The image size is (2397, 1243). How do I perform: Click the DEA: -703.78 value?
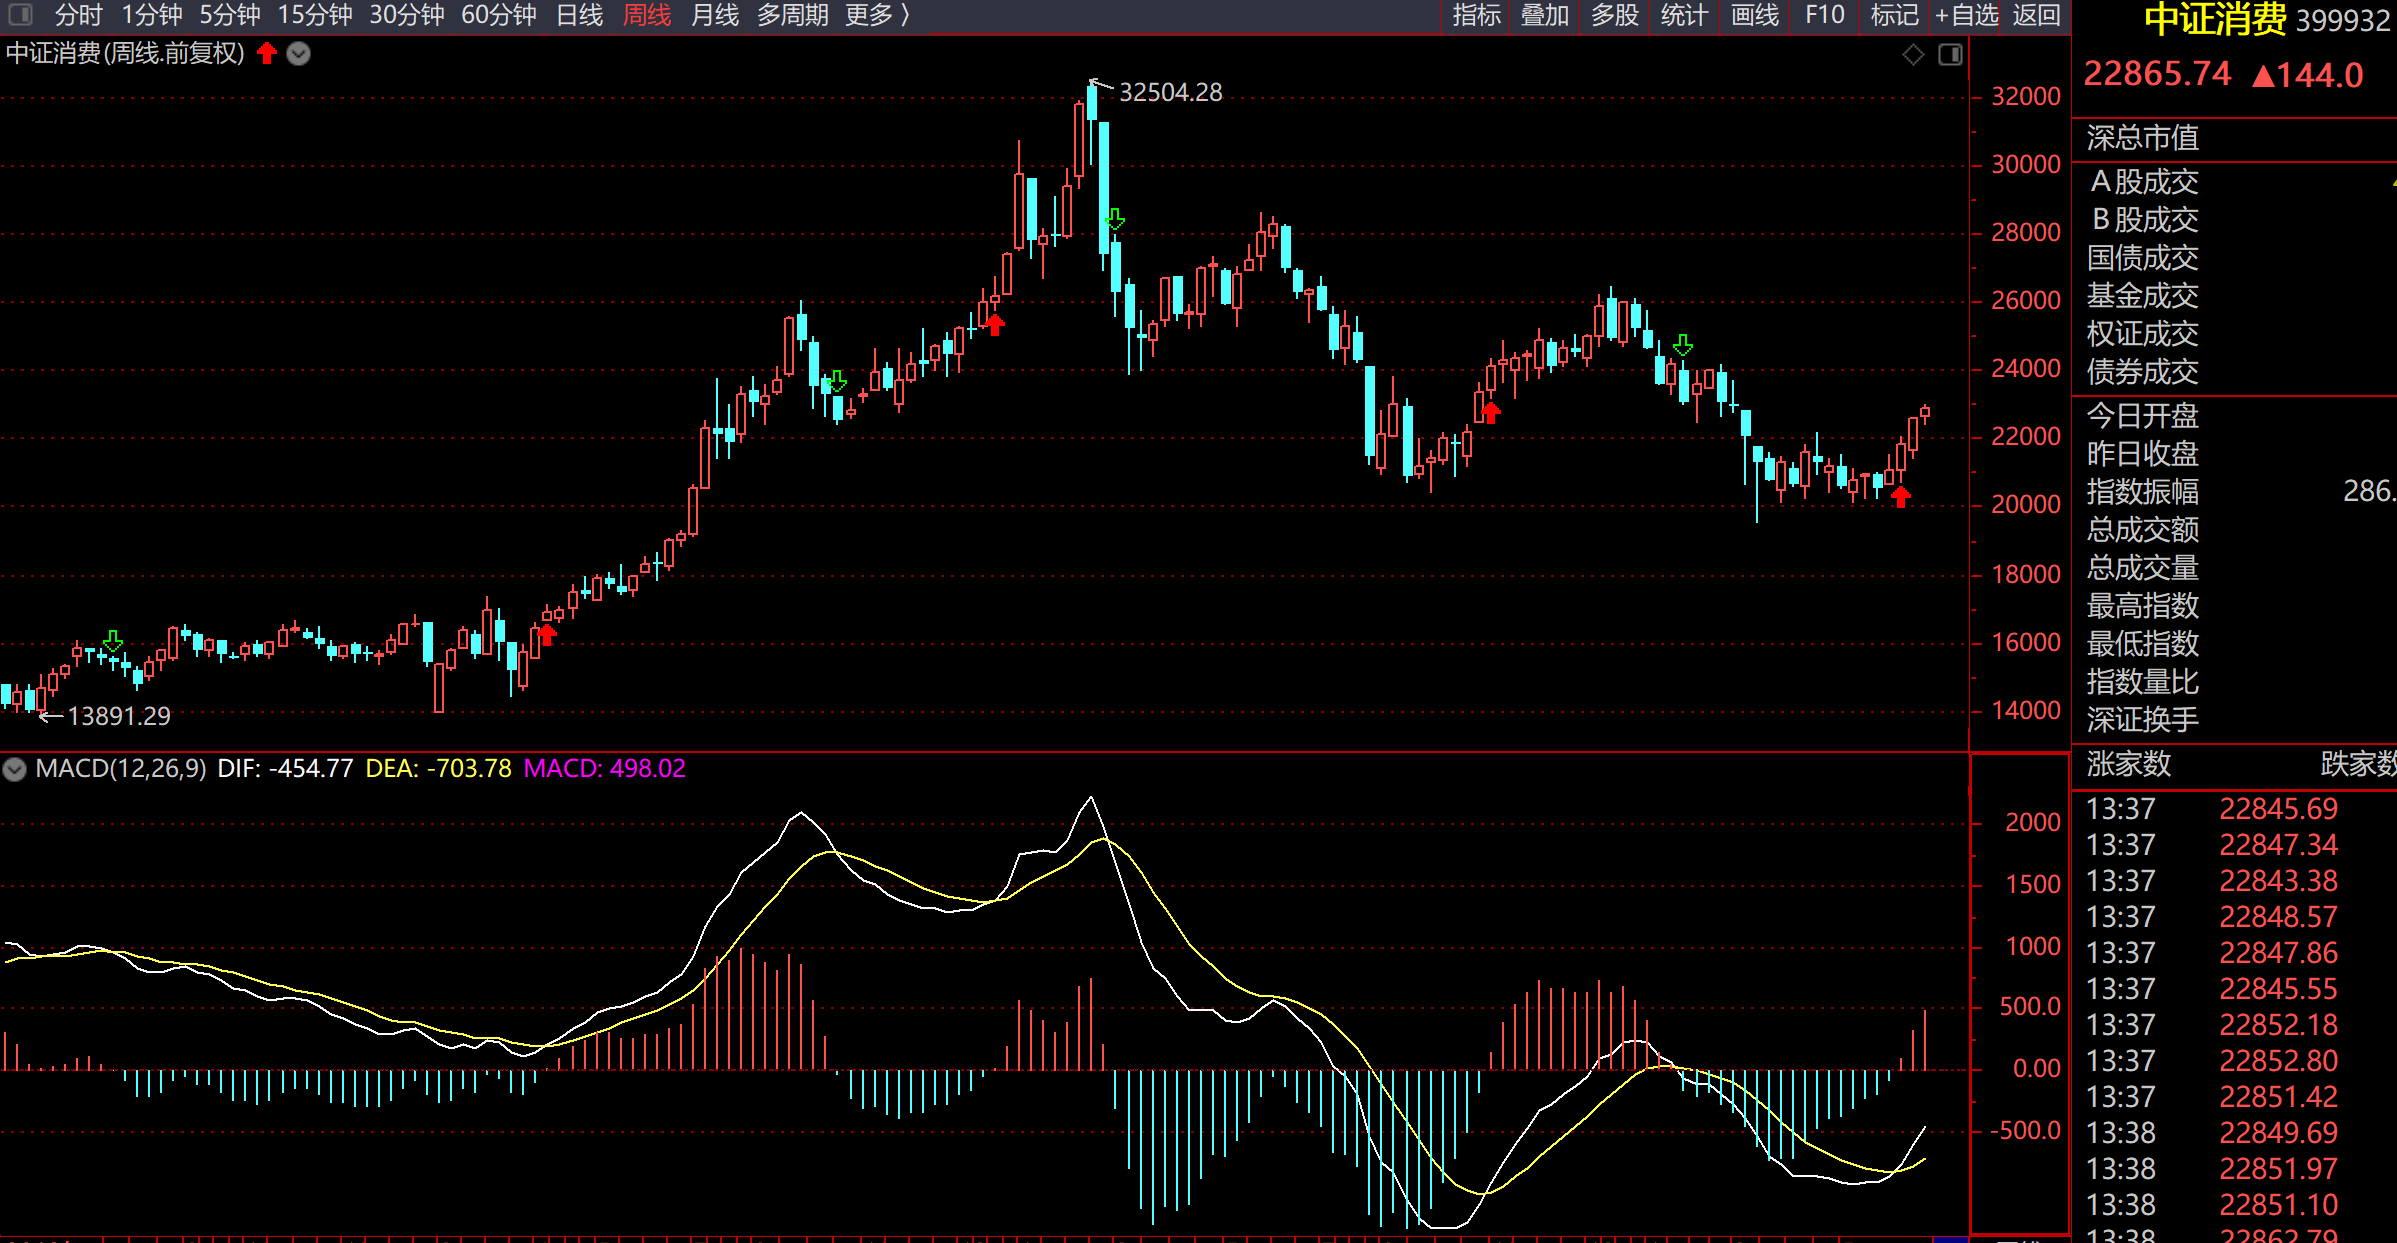438,769
